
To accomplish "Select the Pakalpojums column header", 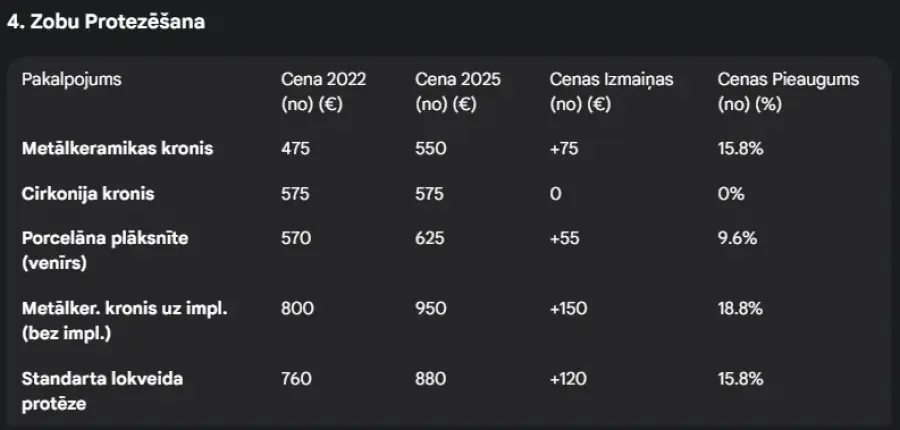I will [72, 80].
